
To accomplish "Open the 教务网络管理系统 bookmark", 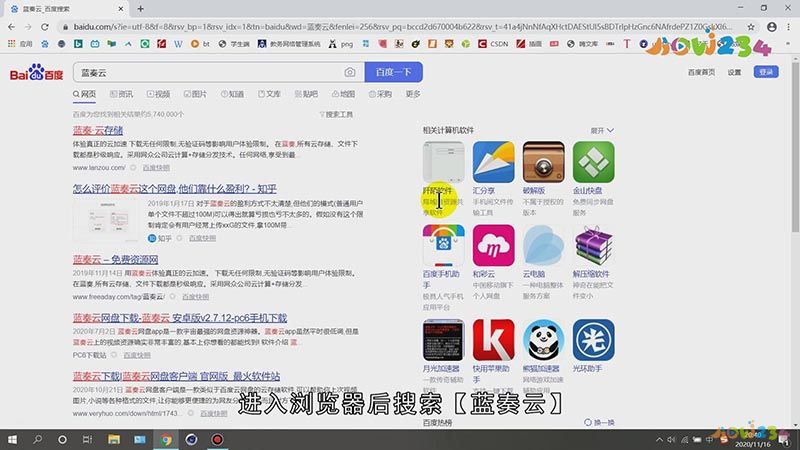I will [289, 44].
